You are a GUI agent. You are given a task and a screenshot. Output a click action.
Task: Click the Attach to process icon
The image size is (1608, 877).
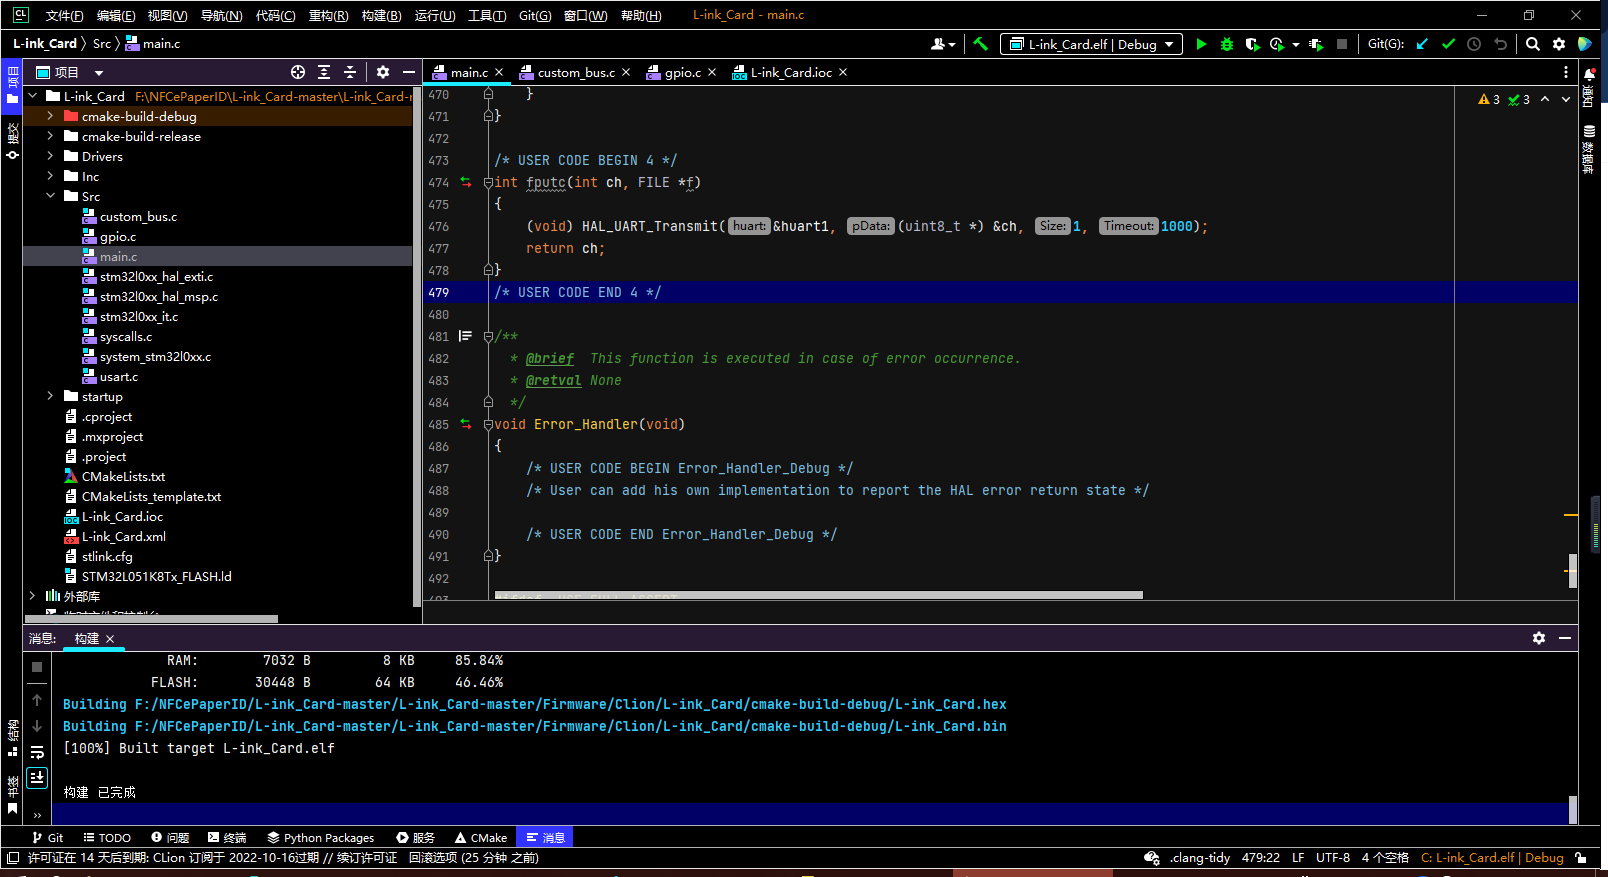pyautogui.click(x=1316, y=44)
